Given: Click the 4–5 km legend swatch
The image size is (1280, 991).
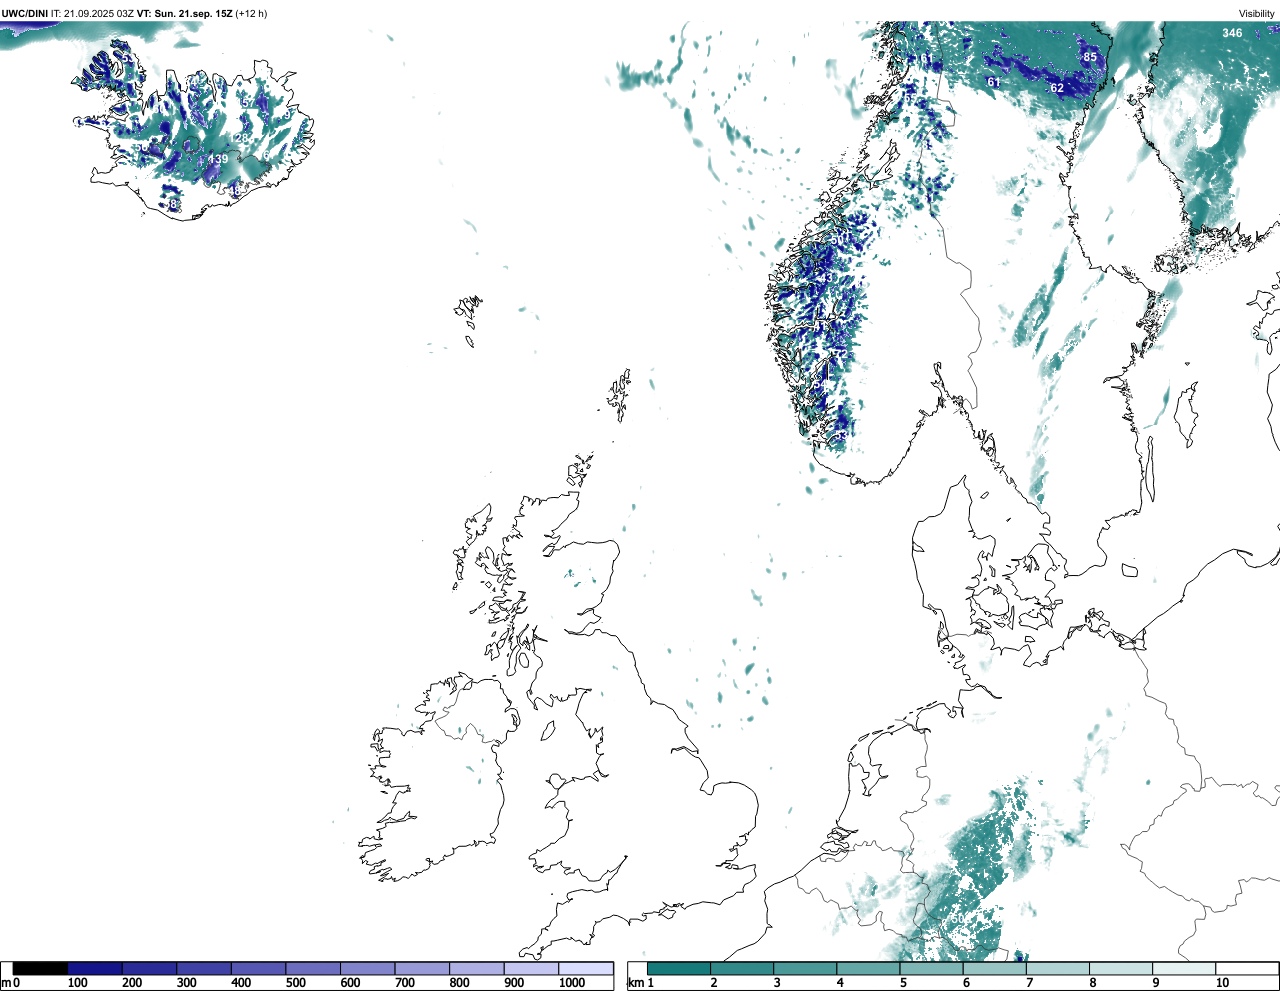Looking at the screenshot, I should click(868, 968).
